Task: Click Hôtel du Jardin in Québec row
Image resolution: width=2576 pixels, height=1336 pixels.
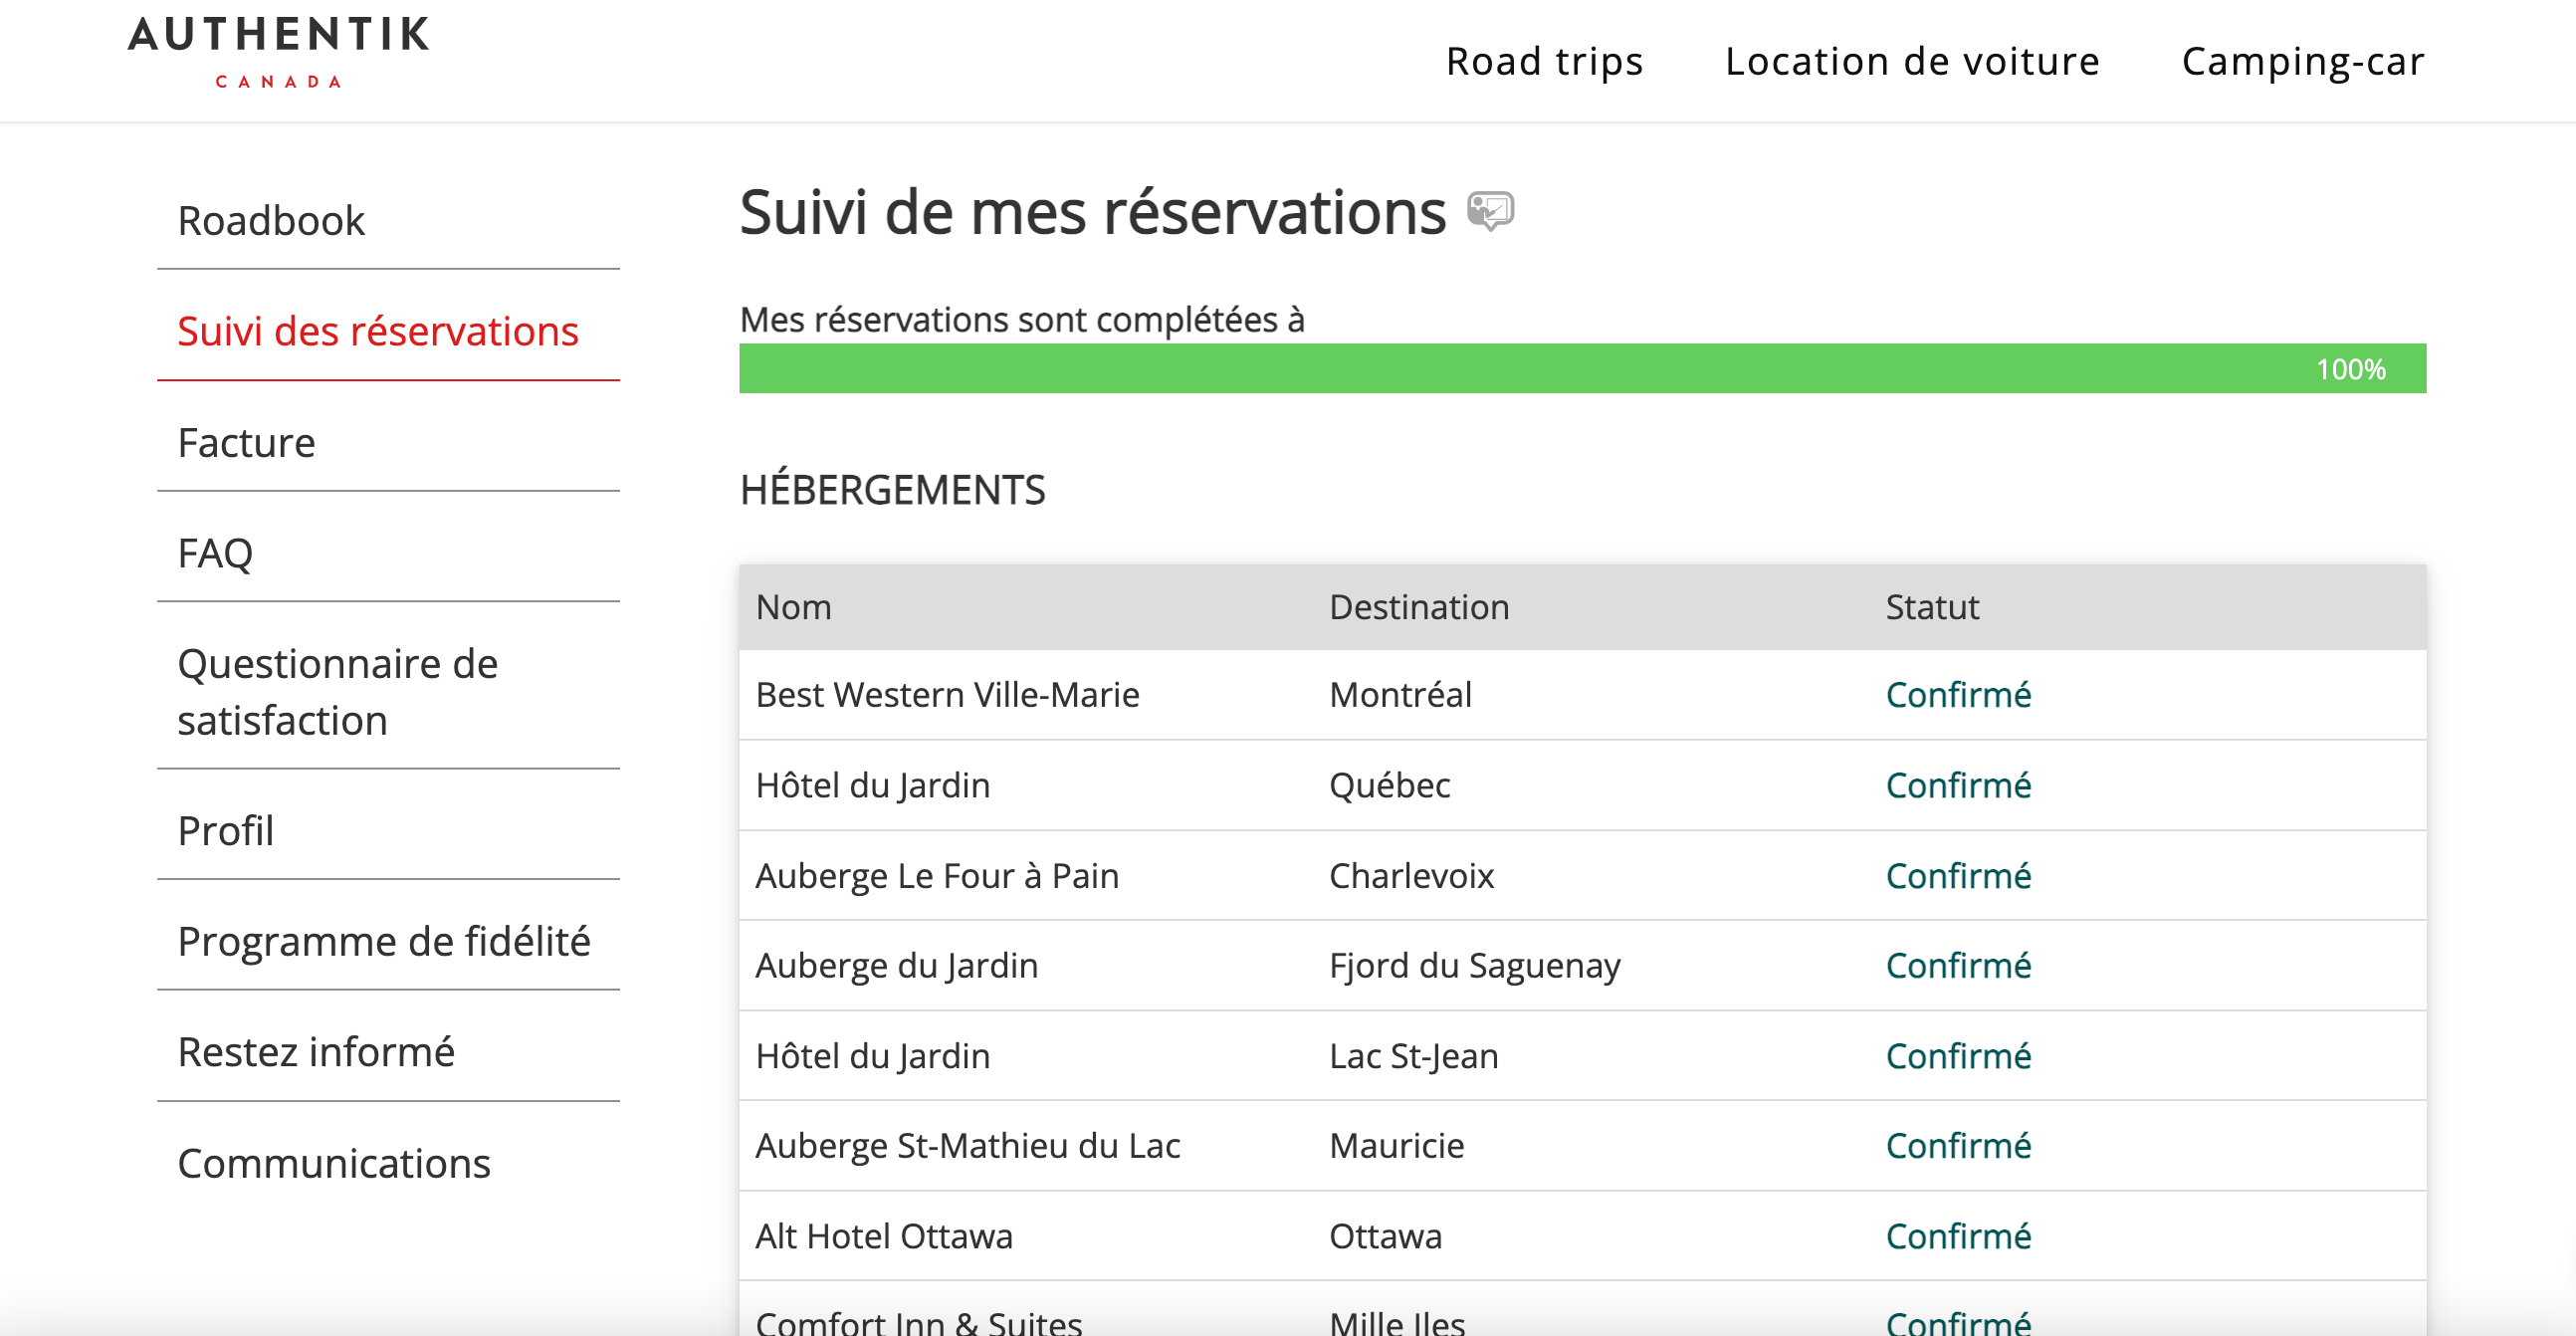Action: pos(873,785)
